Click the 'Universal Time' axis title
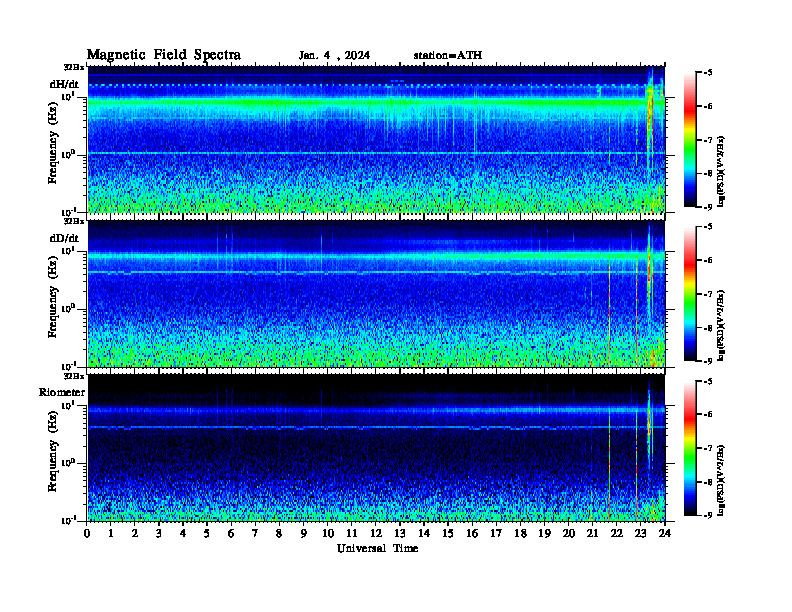 tap(377, 548)
